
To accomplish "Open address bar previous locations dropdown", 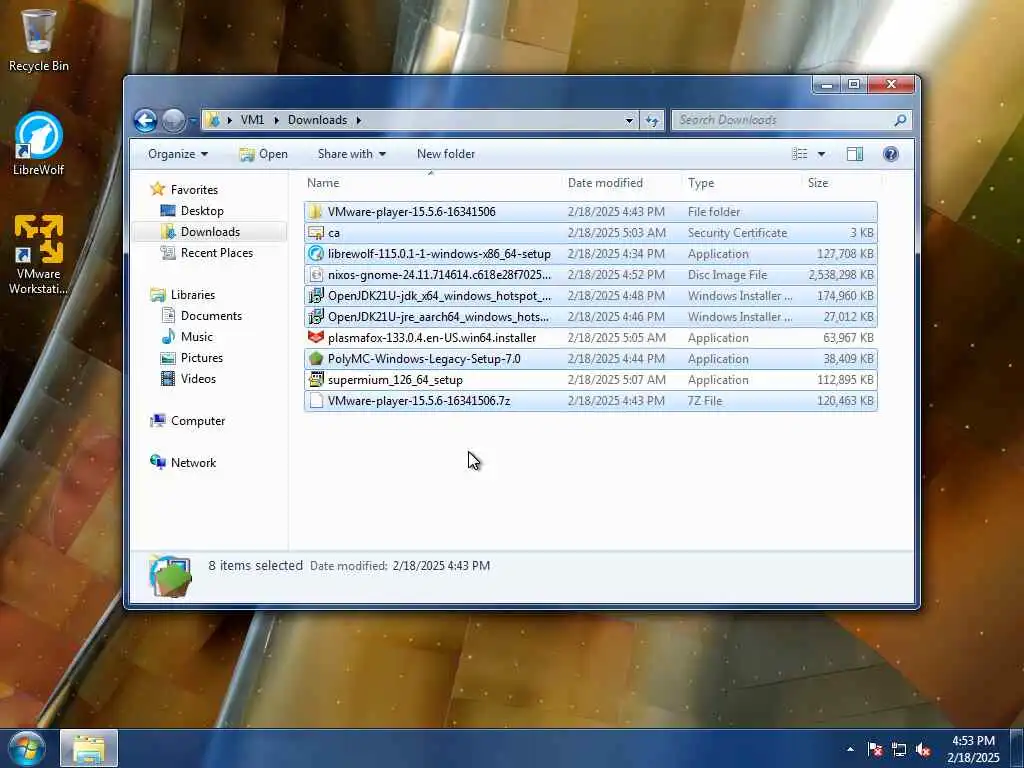I will click(x=629, y=120).
